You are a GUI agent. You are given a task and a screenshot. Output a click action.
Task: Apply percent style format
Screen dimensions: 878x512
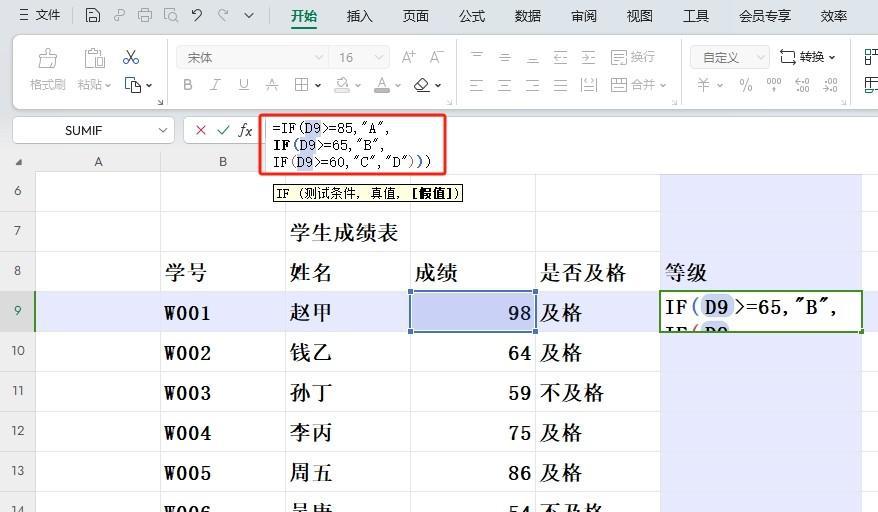[x=745, y=85]
